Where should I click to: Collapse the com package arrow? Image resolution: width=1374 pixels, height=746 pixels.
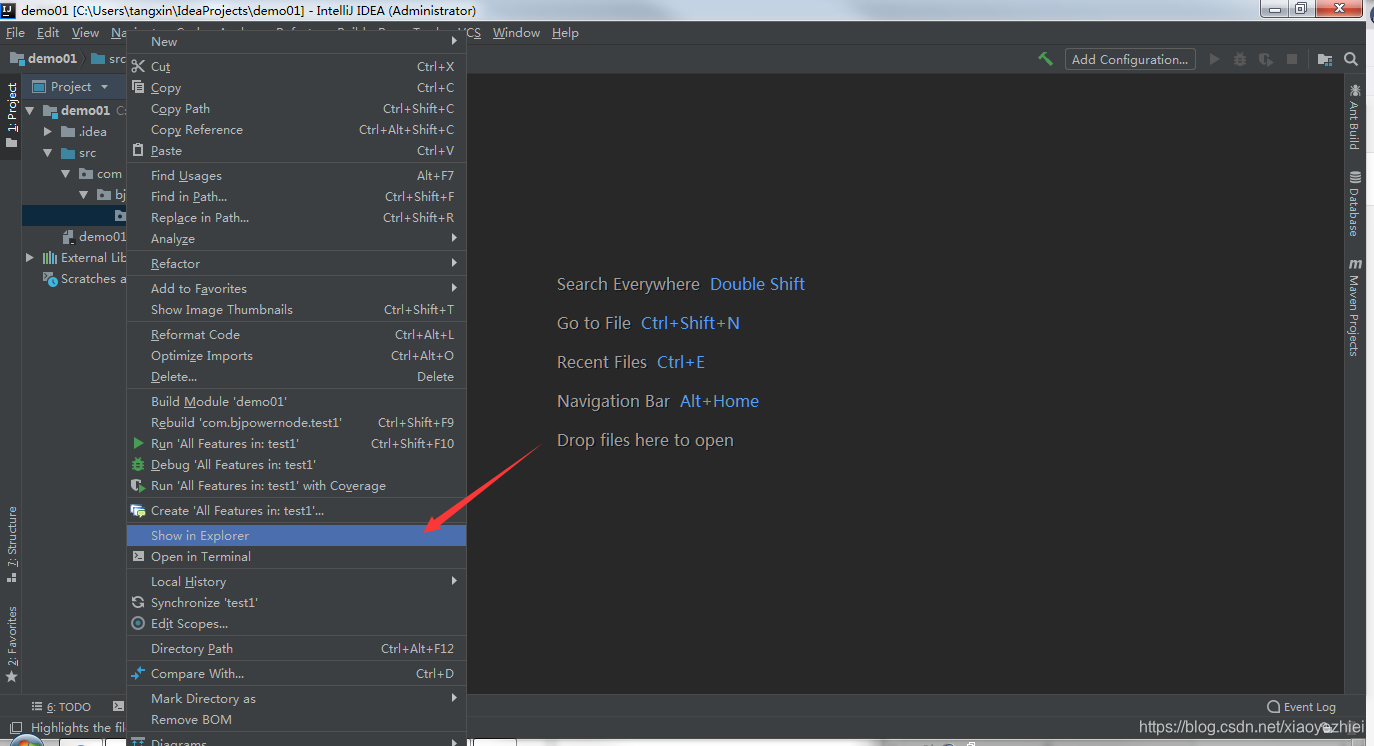click(66, 174)
